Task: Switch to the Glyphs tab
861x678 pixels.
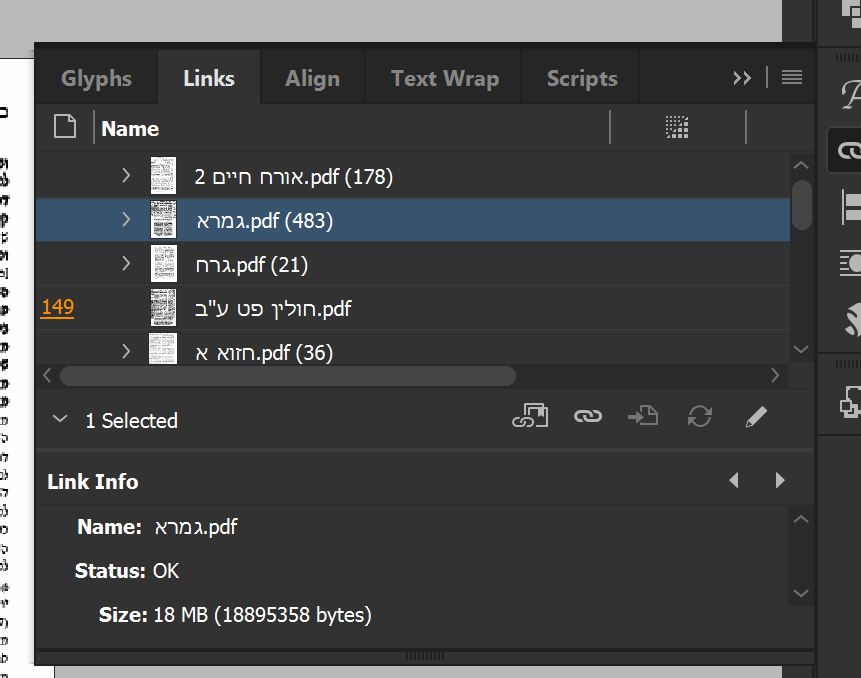Action: (x=96, y=79)
